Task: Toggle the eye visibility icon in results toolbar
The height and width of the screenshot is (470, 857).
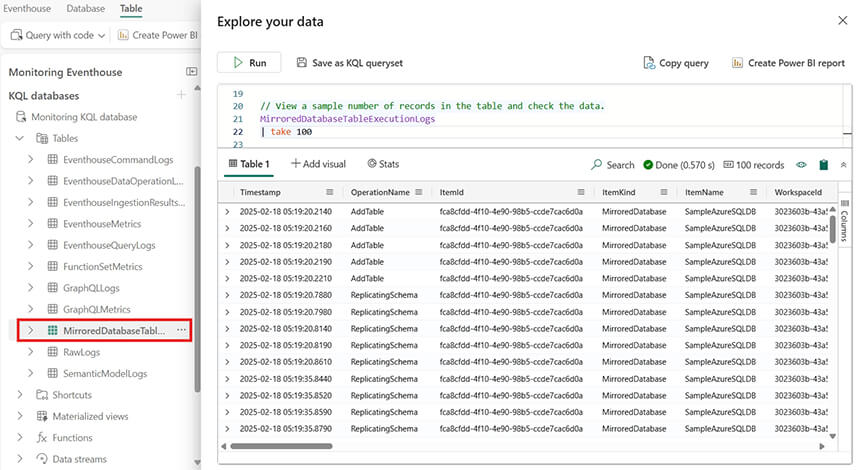Action: 801,164
